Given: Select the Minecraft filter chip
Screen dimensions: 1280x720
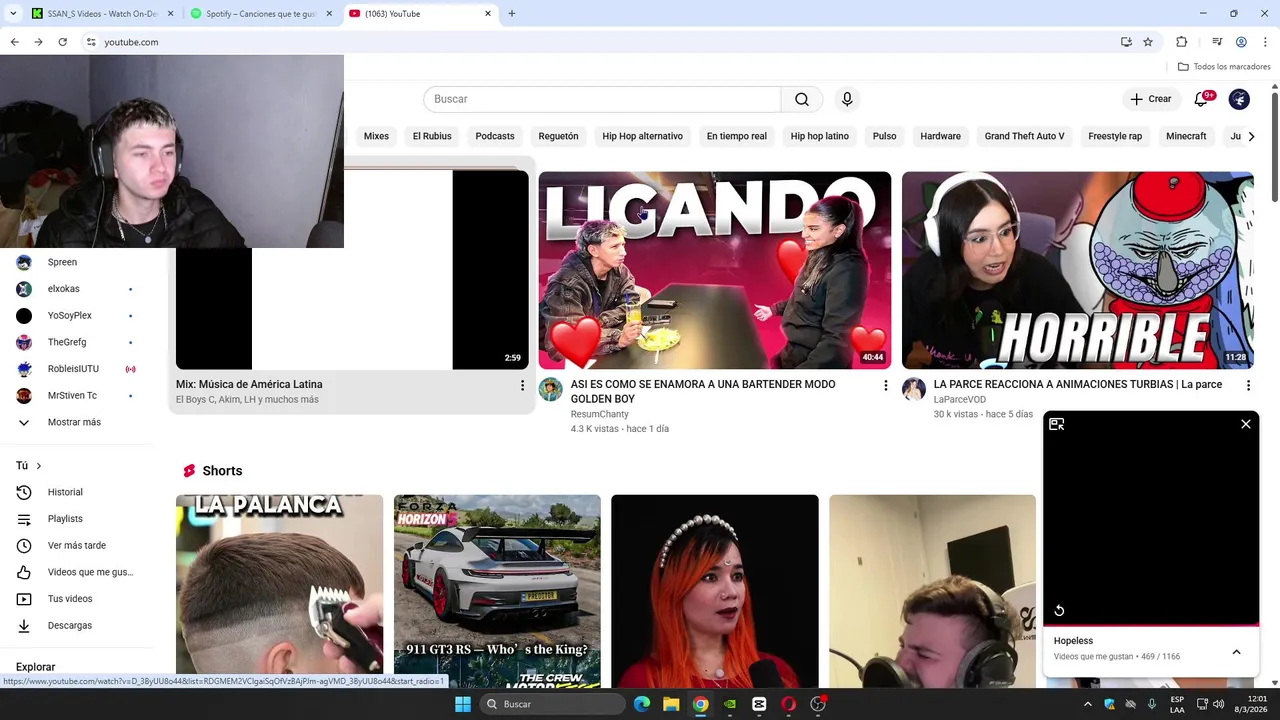Looking at the screenshot, I should tap(1186, 136).
